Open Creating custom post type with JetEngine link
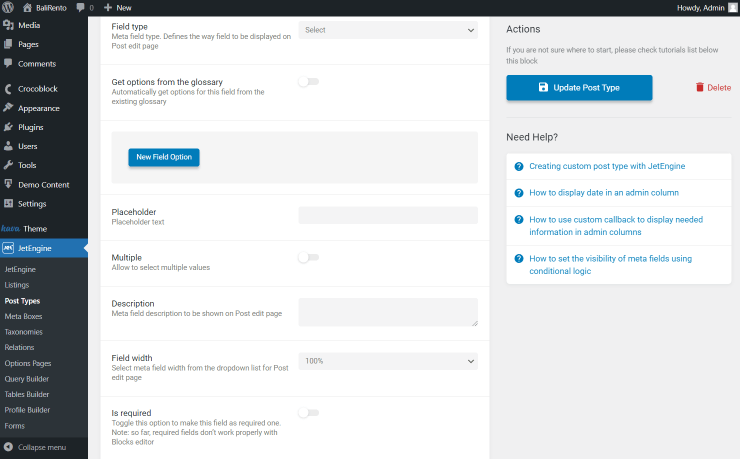740x459 pixels. (607, 166)
